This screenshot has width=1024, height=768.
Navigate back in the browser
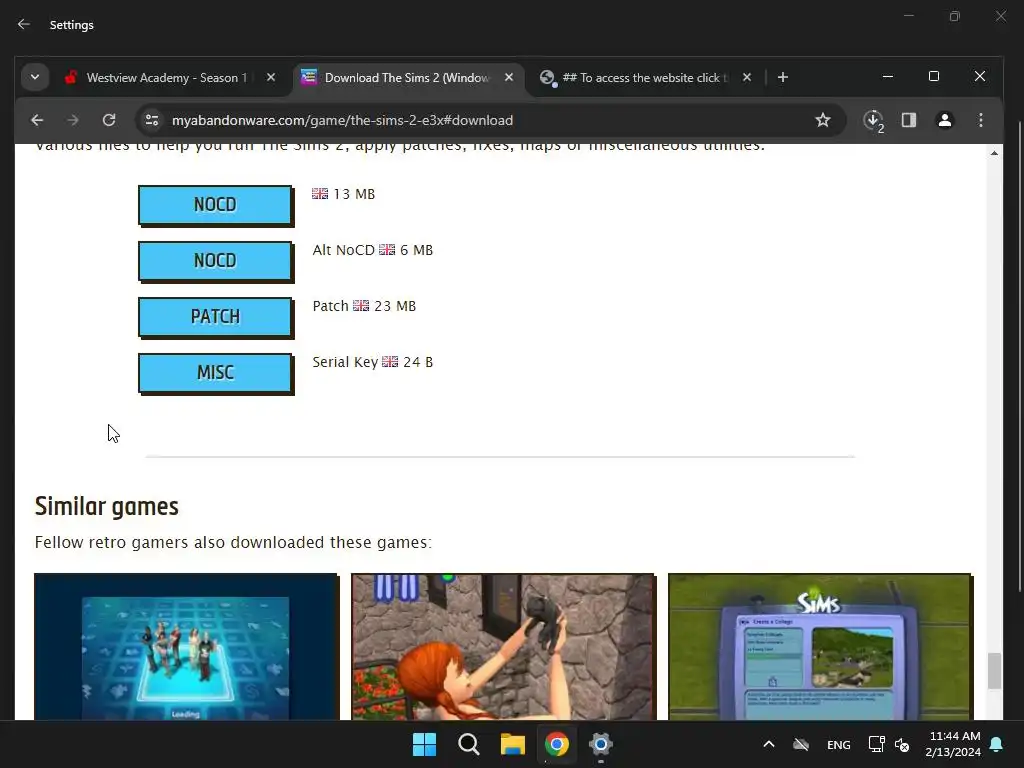coord(37,120)
